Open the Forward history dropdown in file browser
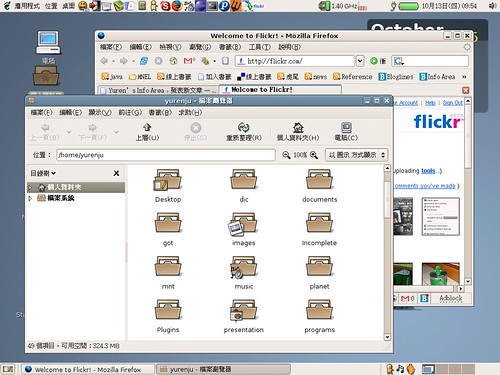The height and width of the screenshot is (375, 500). (x=116, y=132)
